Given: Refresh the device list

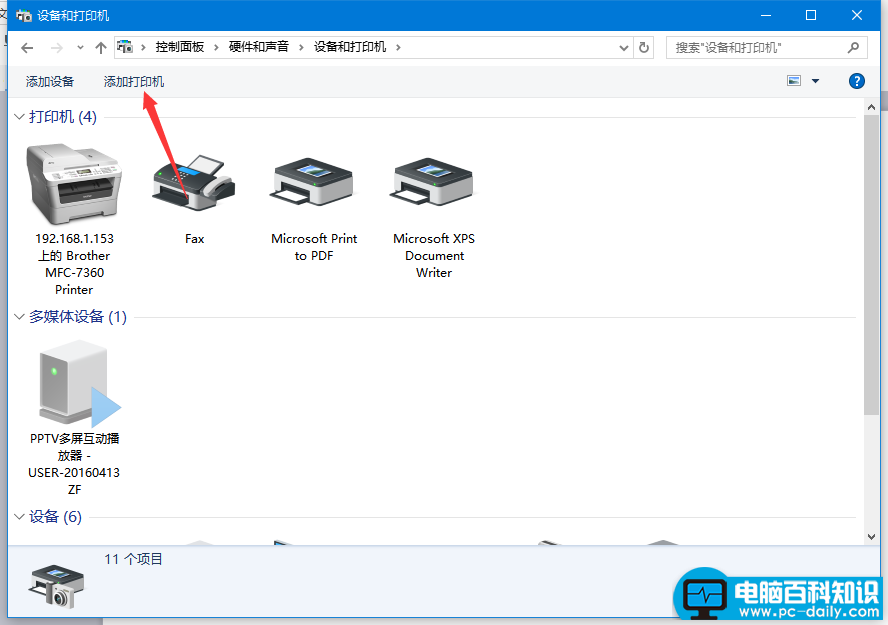Looking at the screenshot, I should (x=644, y=46).
